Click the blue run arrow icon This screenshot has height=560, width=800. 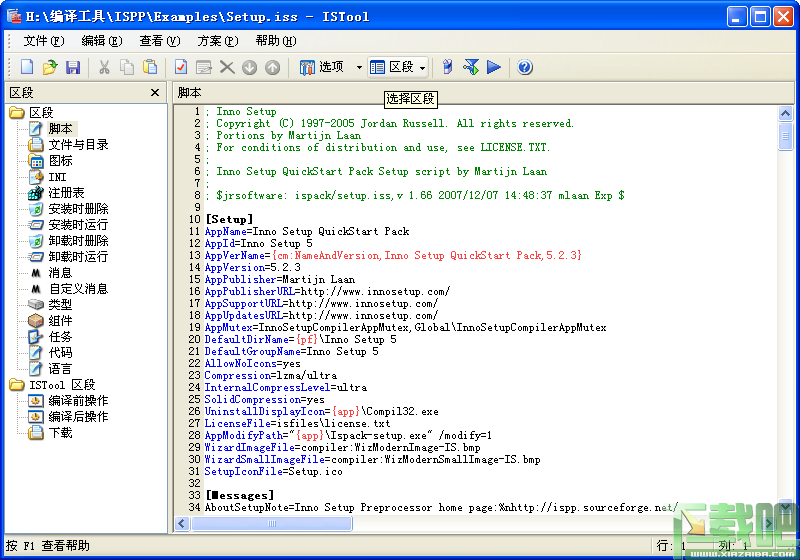pyautogui.click(x=494, y=67)
